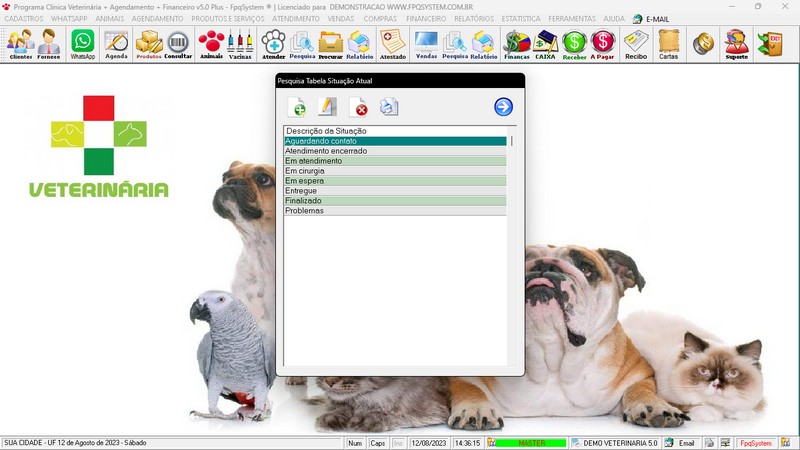Click the Consultar barcode icon

click(178, 44)
